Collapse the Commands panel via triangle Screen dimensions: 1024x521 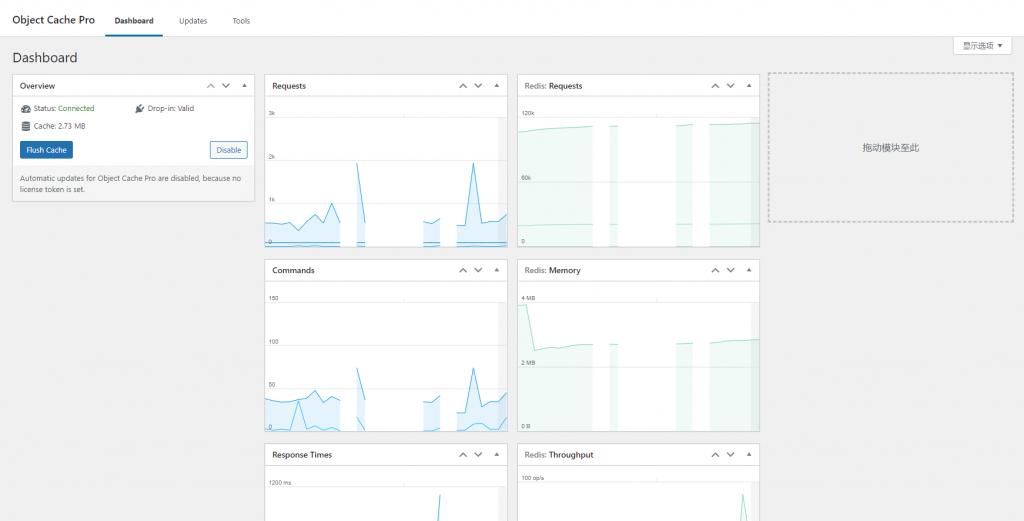click(x=497, y=270)
